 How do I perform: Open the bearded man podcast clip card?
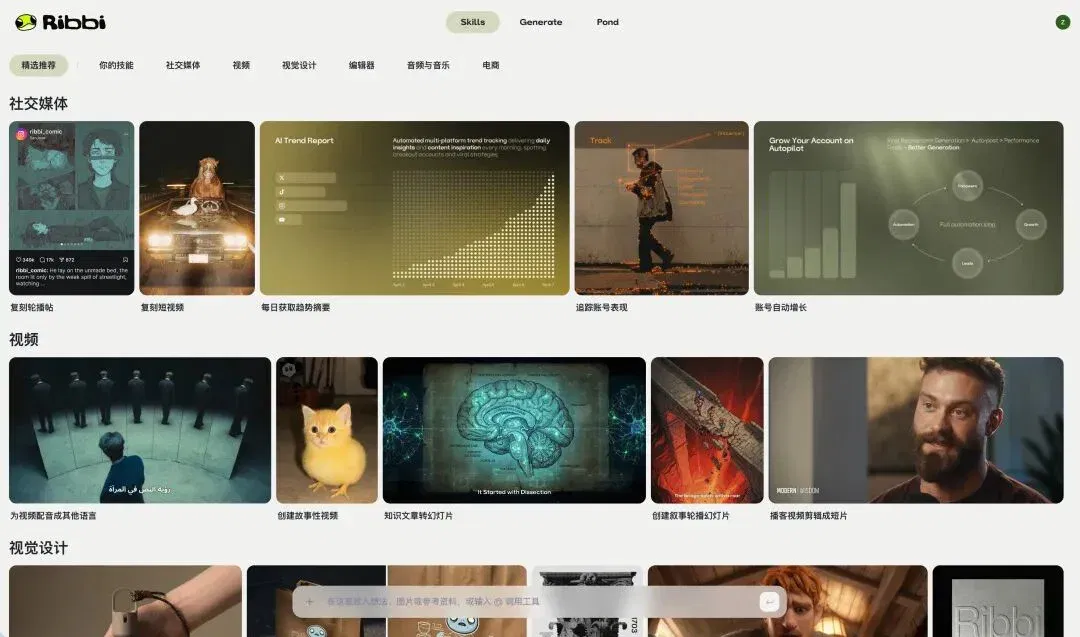point(916,430)
